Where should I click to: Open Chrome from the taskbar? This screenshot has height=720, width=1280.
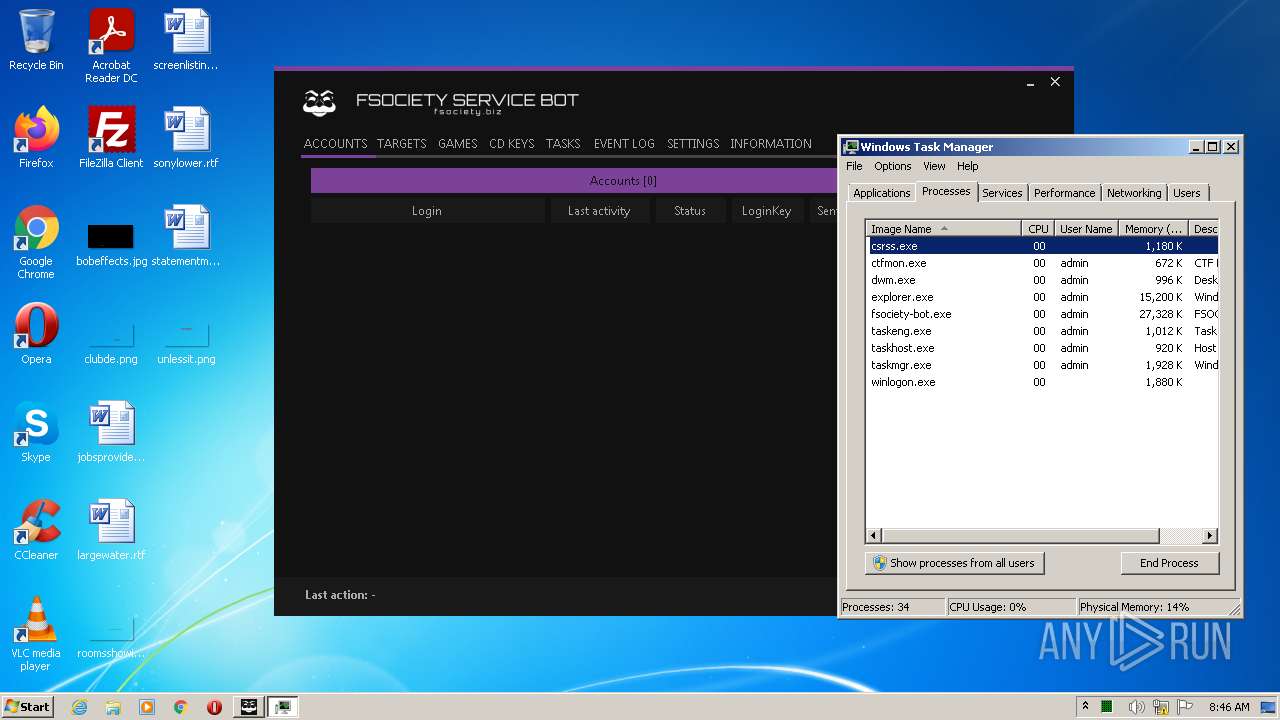click(181, 707)
